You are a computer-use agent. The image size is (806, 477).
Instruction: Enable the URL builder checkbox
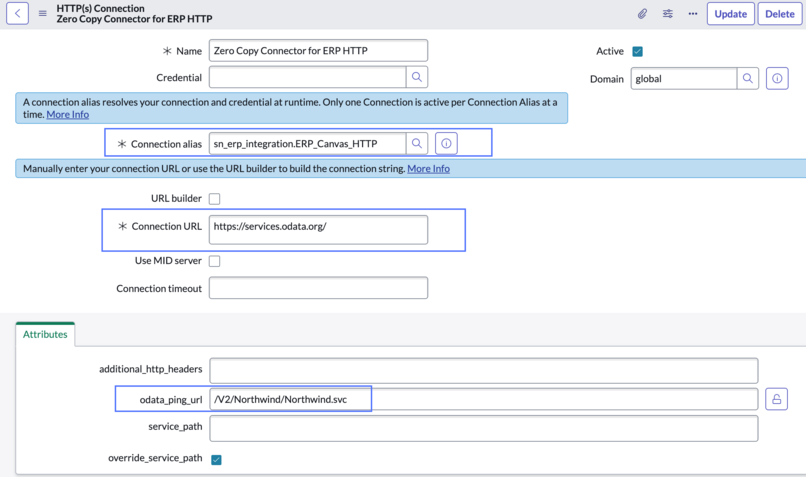(x=215, y=199)
